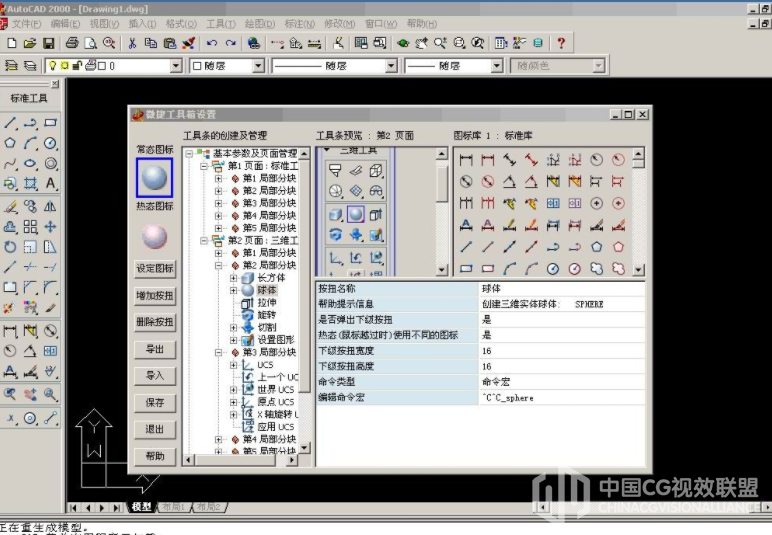Click the Cut scissors icon
The height and width of the screenshot is (535, 772).
tap(132, 43)
